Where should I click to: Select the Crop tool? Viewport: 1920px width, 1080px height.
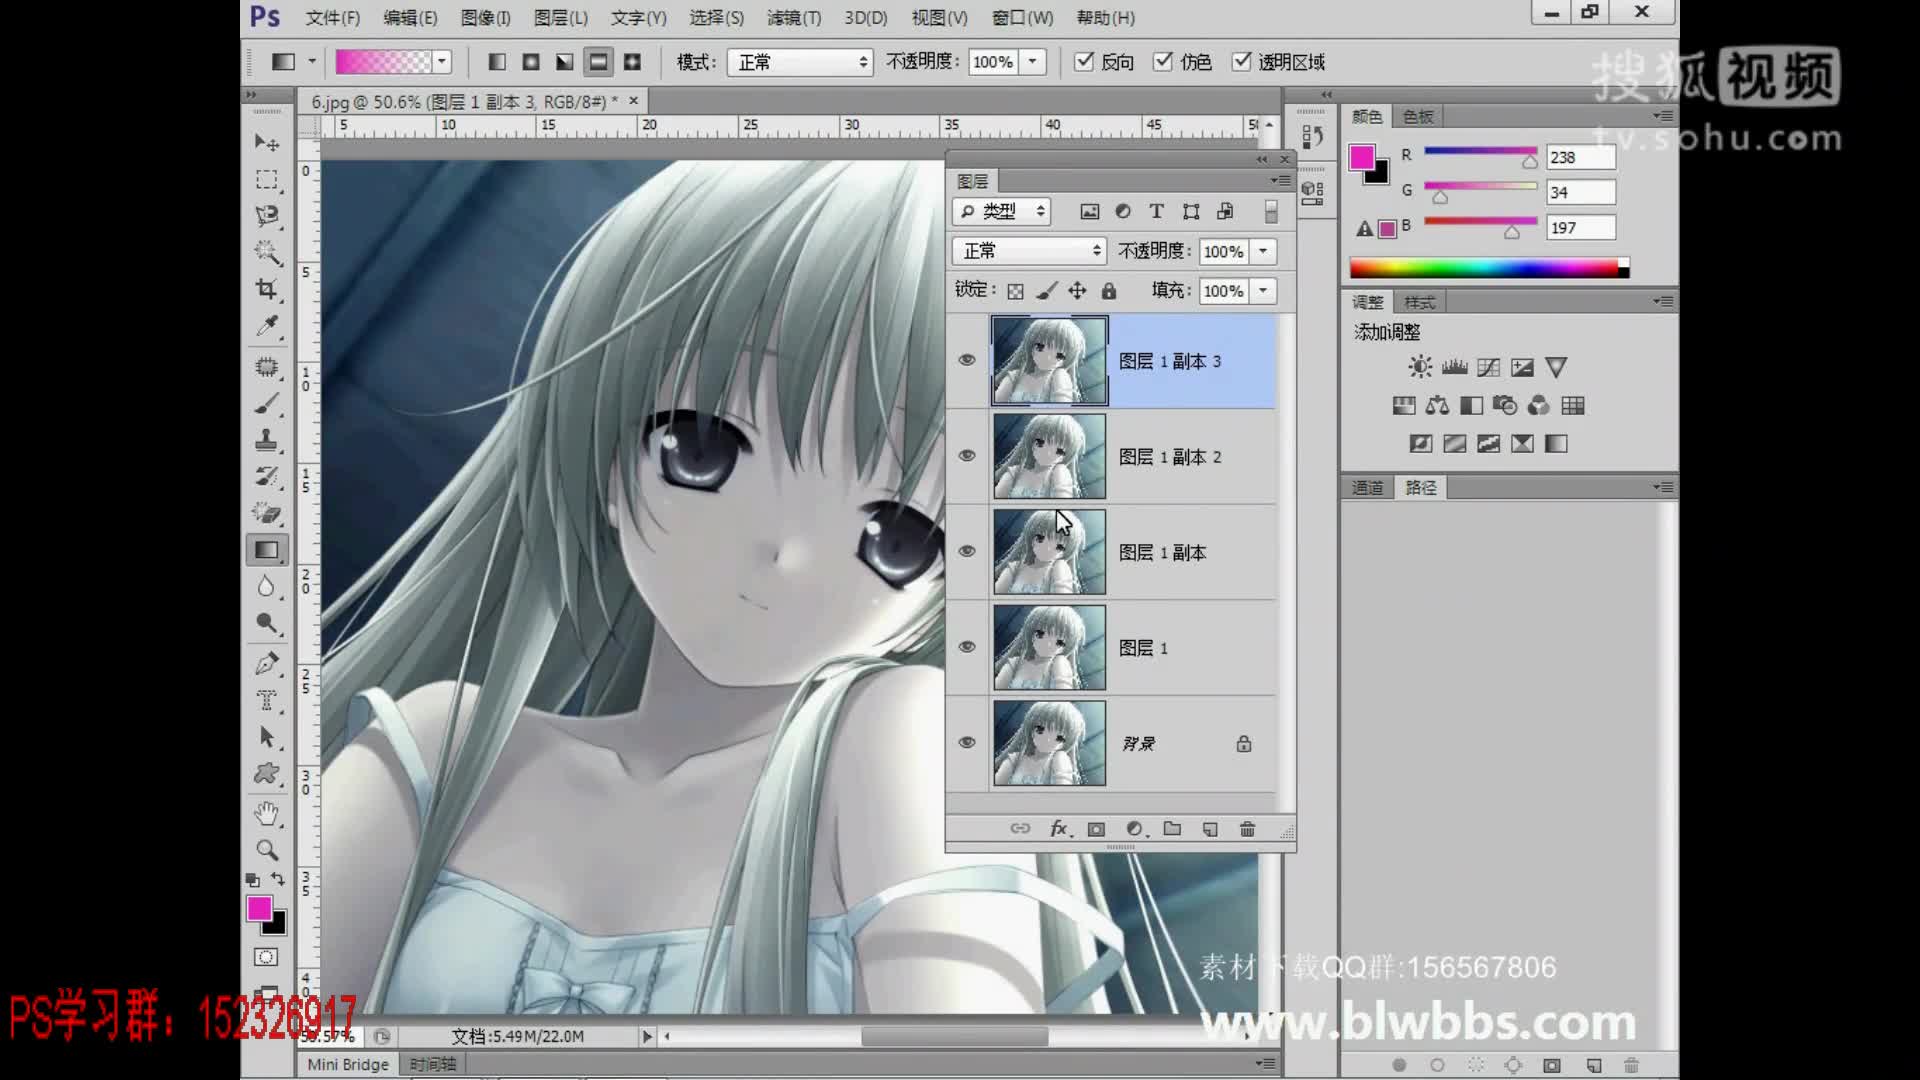point(266,289)
